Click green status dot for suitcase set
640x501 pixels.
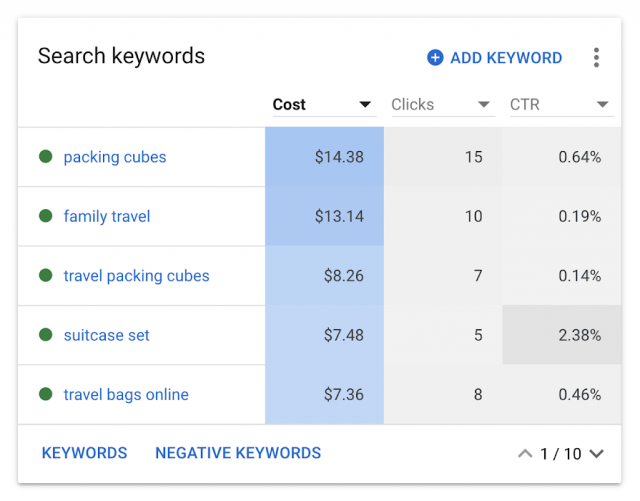(45, 335)
